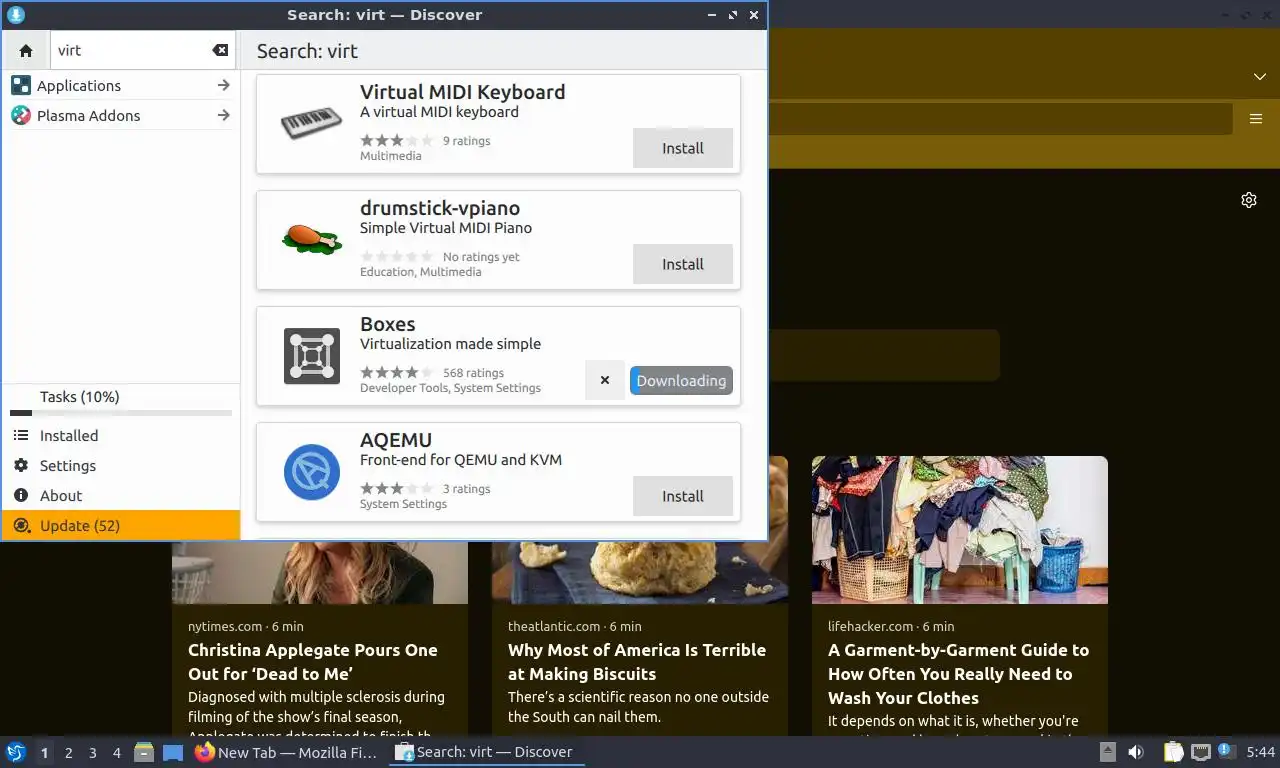The image size is (1280, 768).
Task: Click the Virtual MIDI Keyboard star rating
Action: [397, 141]
